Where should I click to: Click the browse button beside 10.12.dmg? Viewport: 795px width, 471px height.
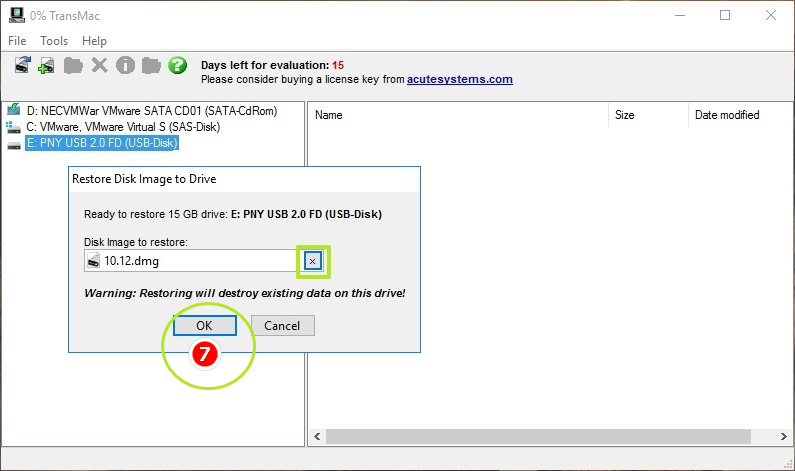[x=313, y=261]
